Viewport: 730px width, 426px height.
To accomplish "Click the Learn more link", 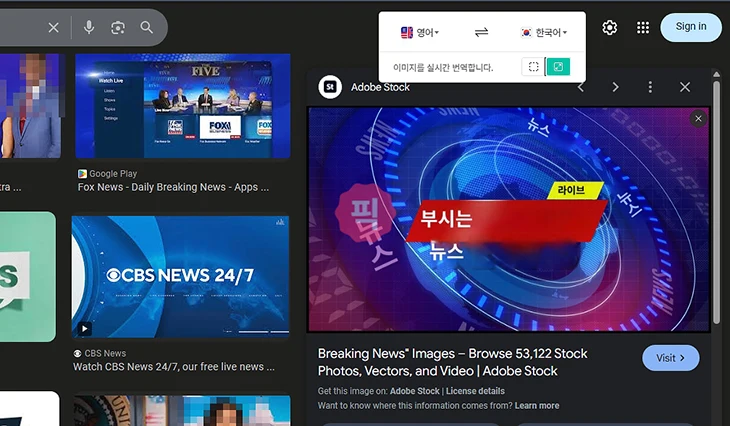I will [x=537, y=406].
